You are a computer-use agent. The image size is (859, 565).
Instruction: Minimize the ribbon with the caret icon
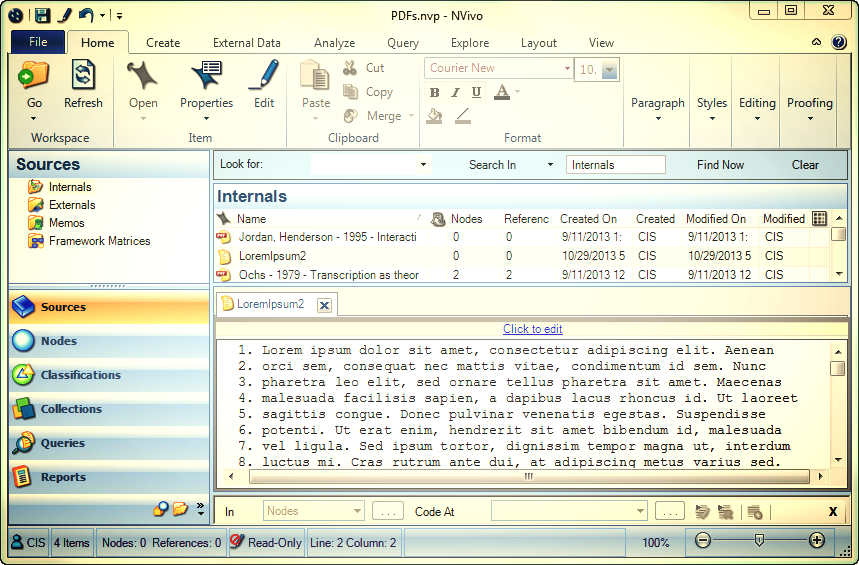816,42
